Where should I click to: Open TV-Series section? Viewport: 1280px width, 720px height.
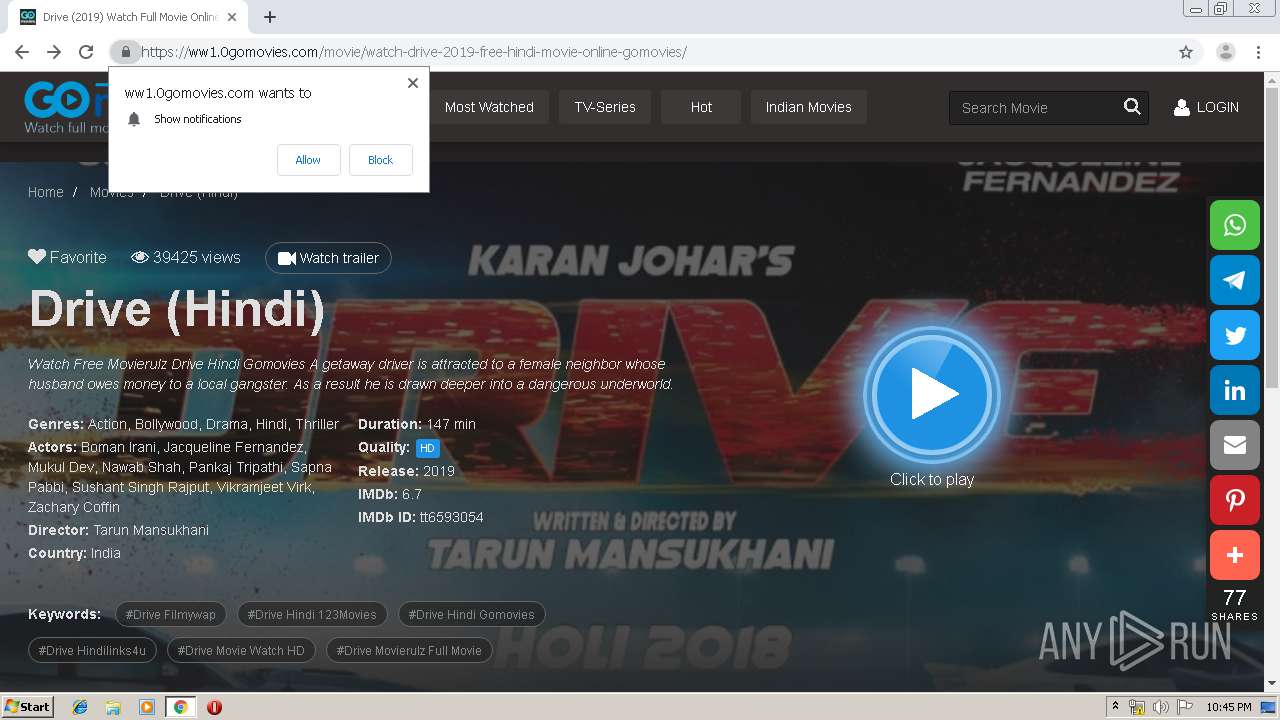click(x=605, y=107)
